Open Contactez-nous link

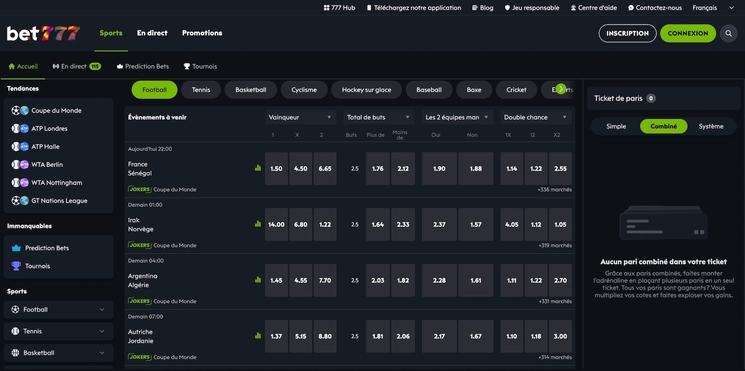[655, 8]
